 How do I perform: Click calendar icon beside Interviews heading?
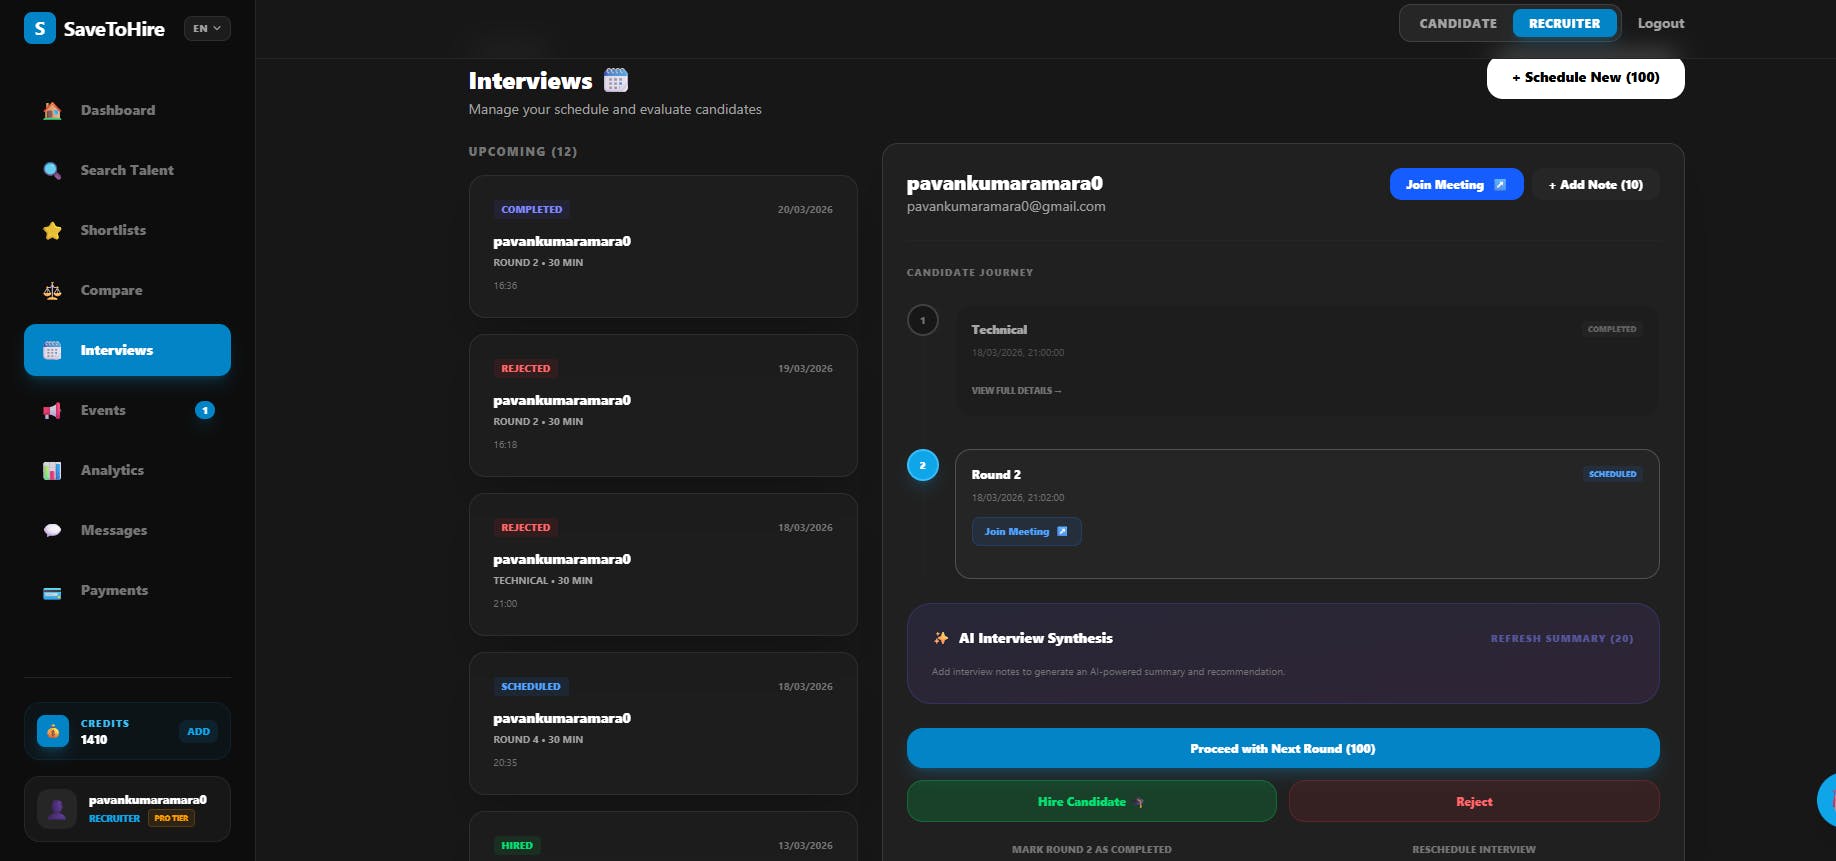click(616, 80)
